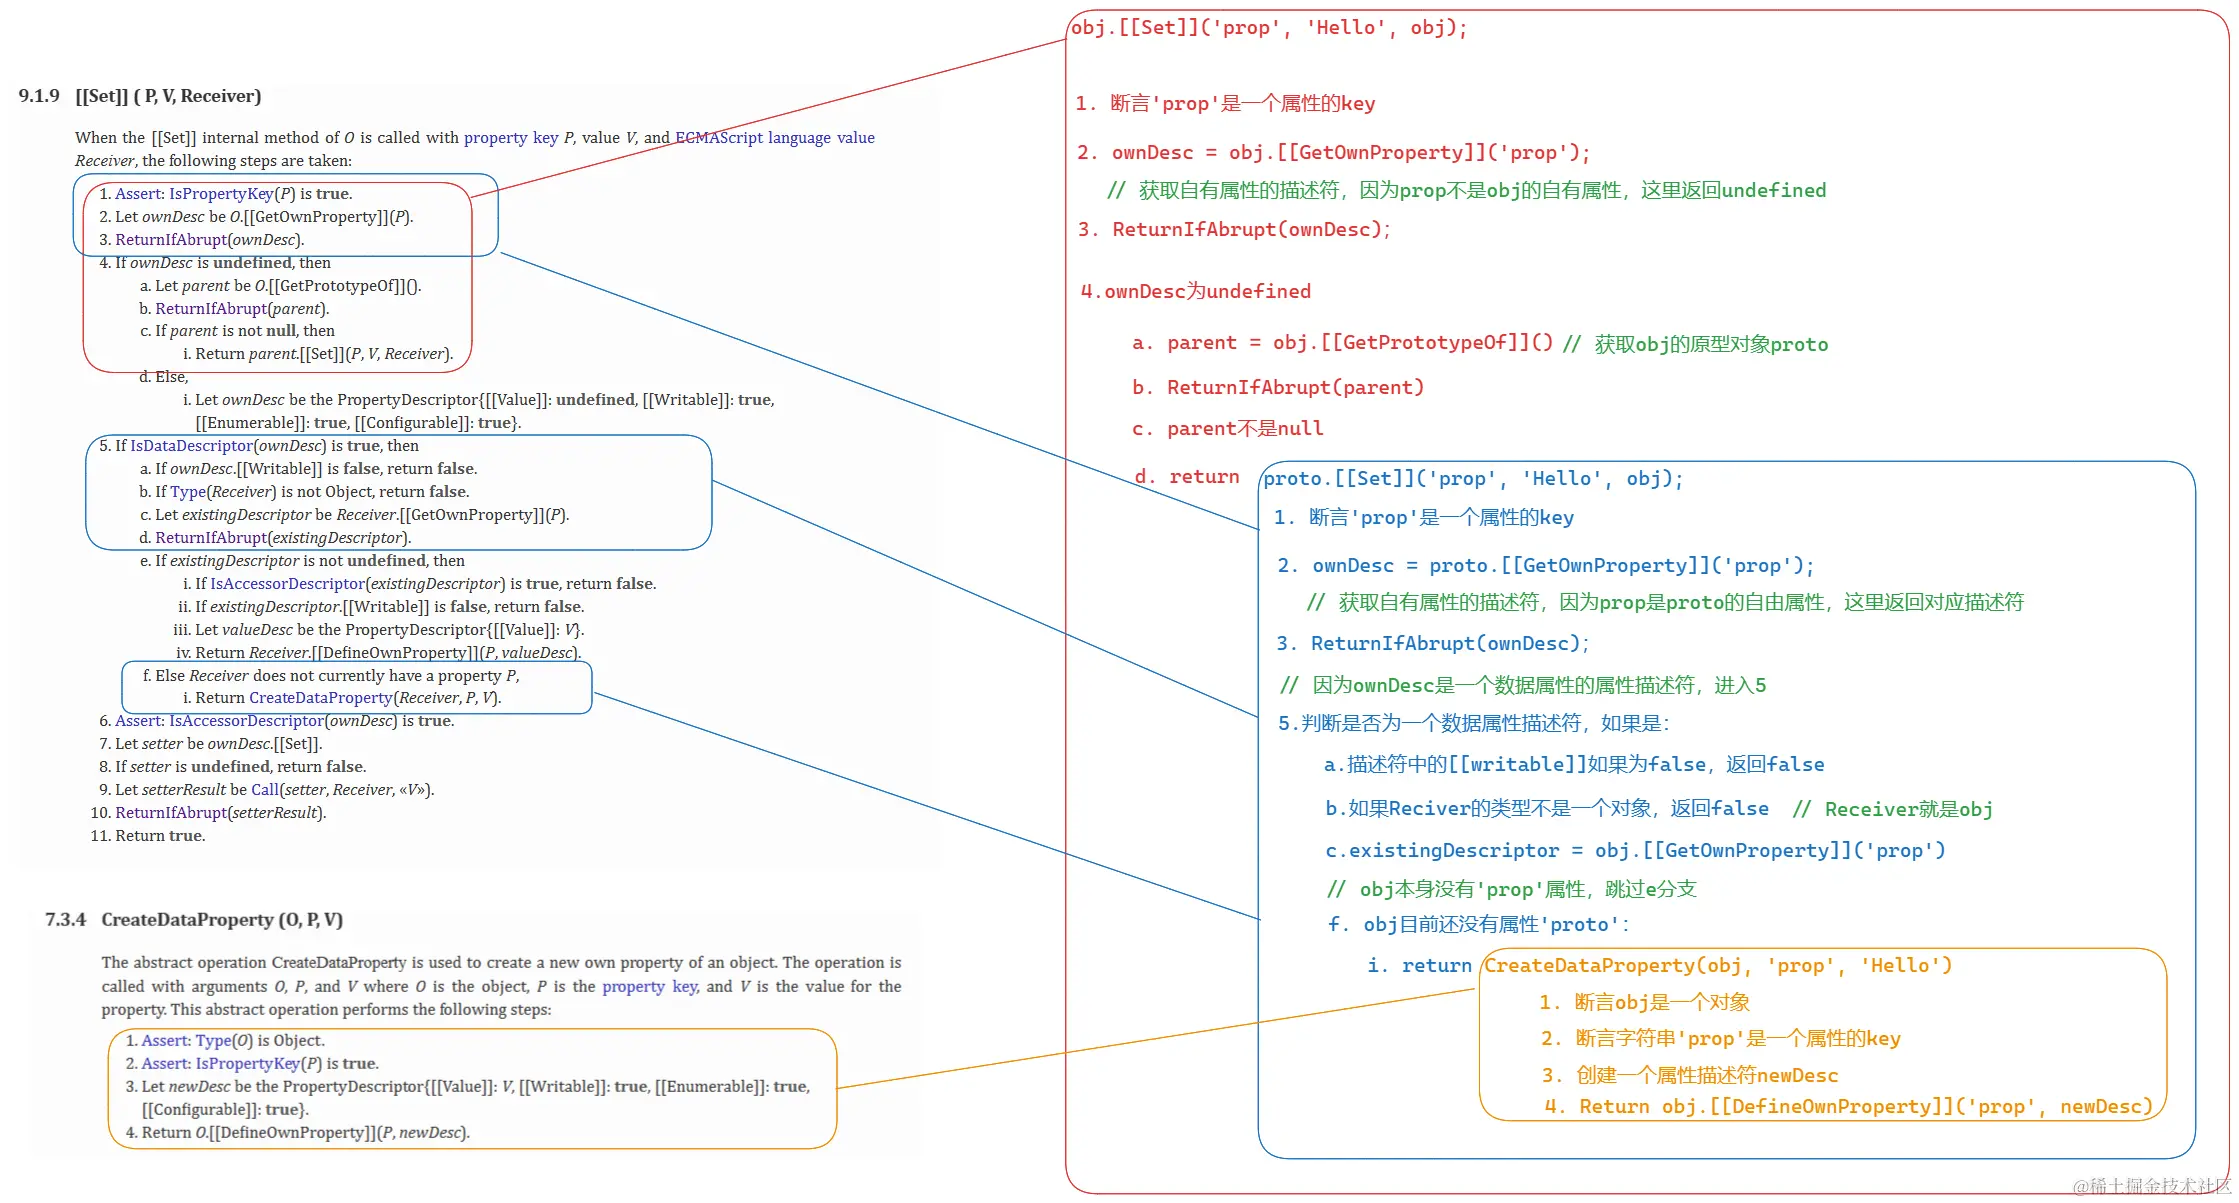Click ReturnIfAbrupt(ownDesc) link in step 3

coord(171,240)
